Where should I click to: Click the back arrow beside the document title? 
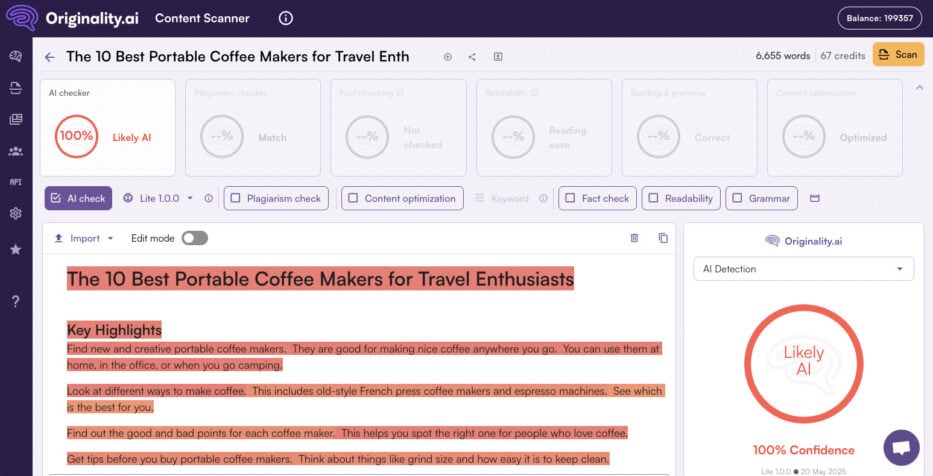click(x=49, y=57)
